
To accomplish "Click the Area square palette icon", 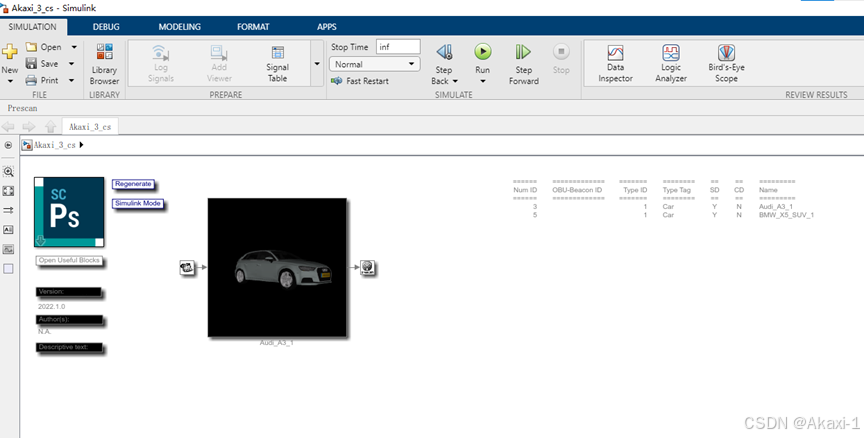I will [8, 268].
